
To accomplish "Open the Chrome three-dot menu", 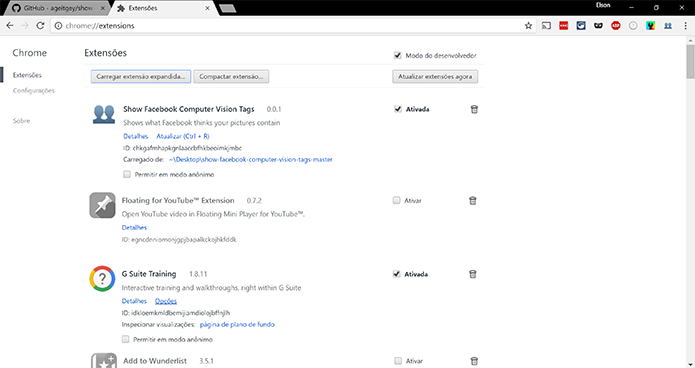I will pos(685,26).
